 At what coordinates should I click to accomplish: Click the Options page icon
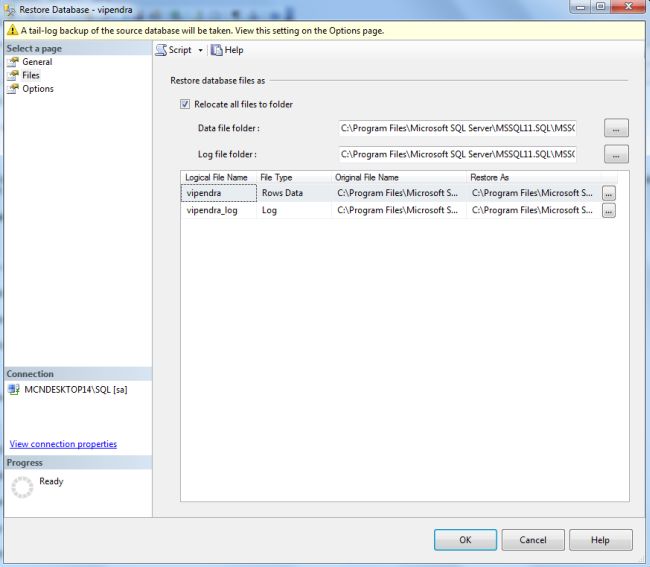click(x=13, y=89)
